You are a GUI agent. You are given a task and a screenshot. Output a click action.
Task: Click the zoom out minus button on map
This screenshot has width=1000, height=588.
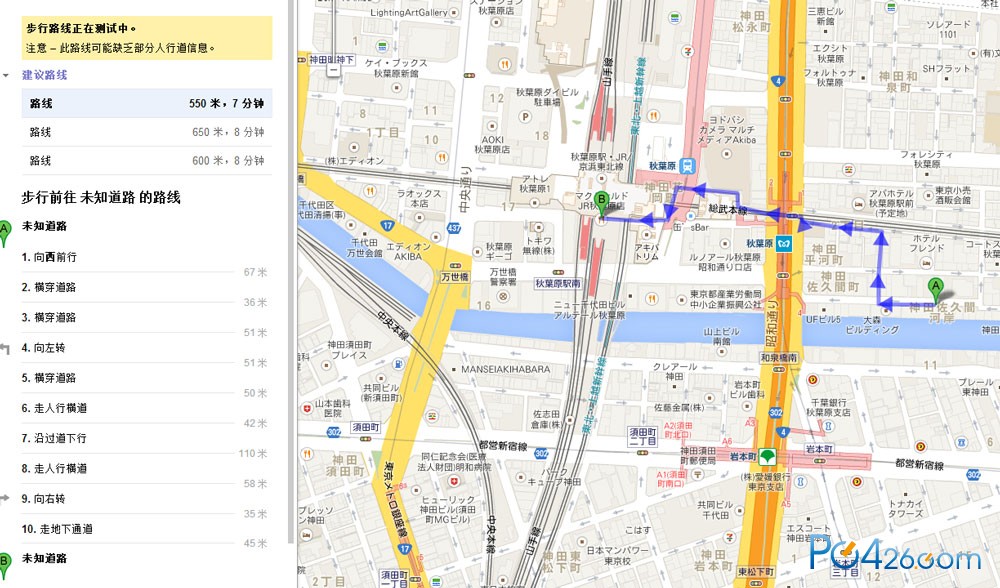tap(333, 71)
